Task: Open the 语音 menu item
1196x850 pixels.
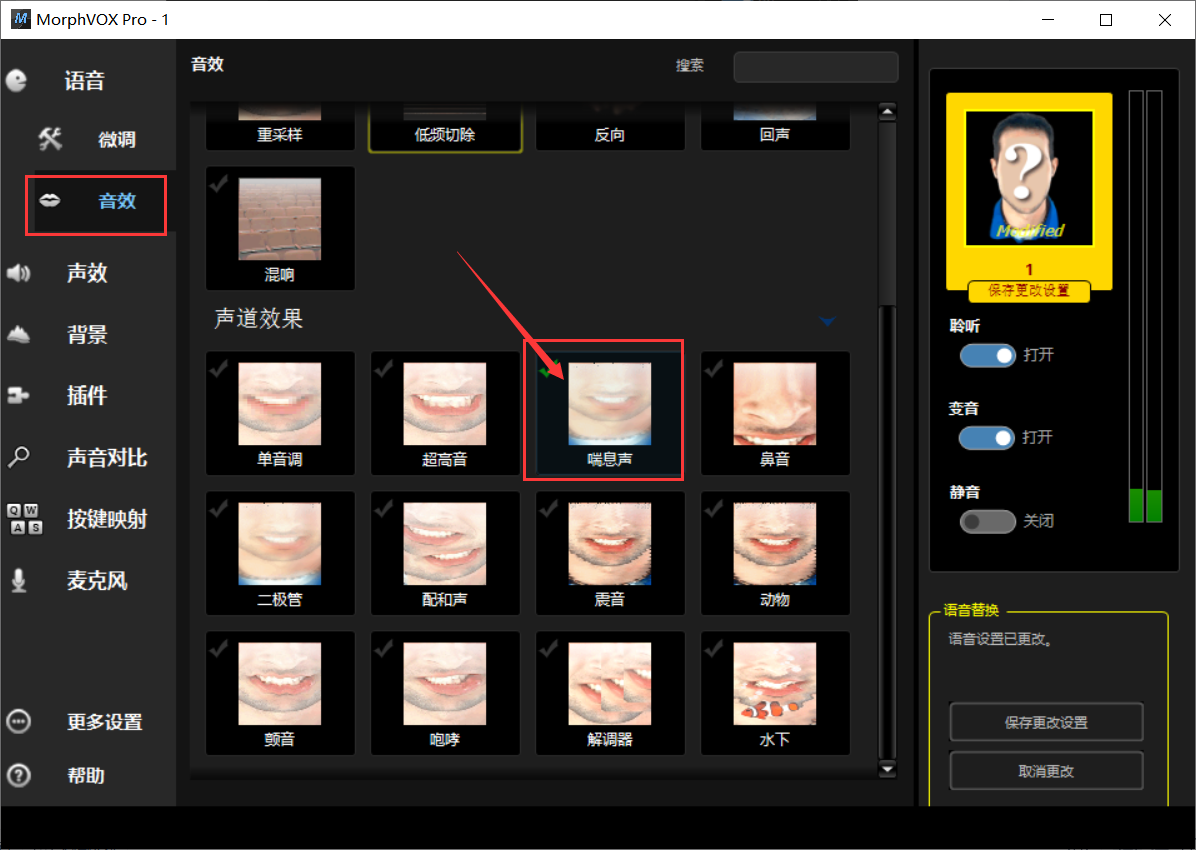Action: coord(85,81)
